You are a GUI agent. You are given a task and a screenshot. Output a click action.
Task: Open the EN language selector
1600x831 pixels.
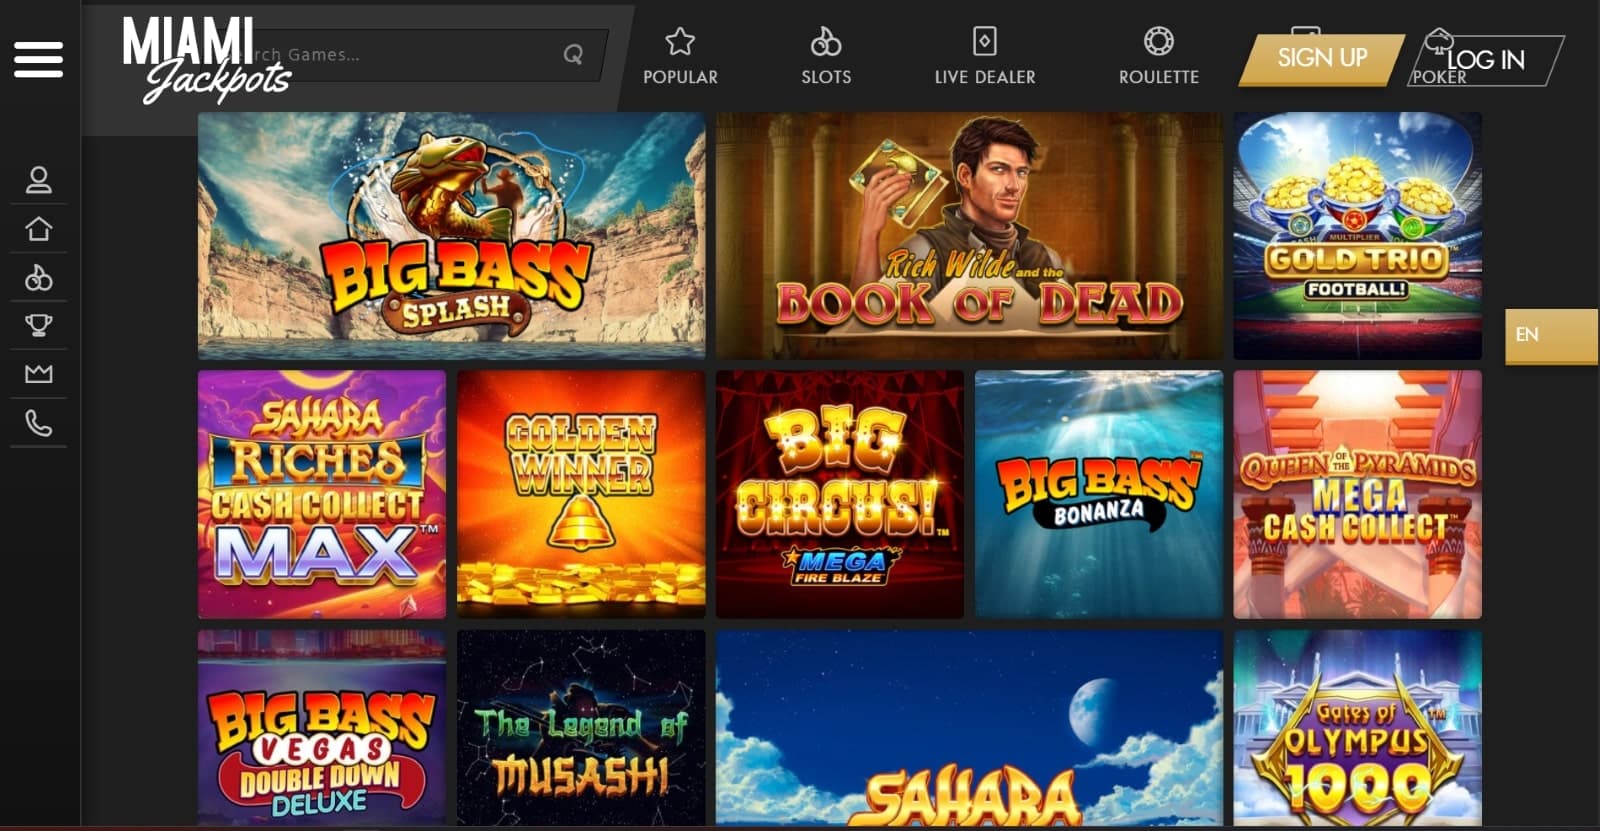(1551, 335)
